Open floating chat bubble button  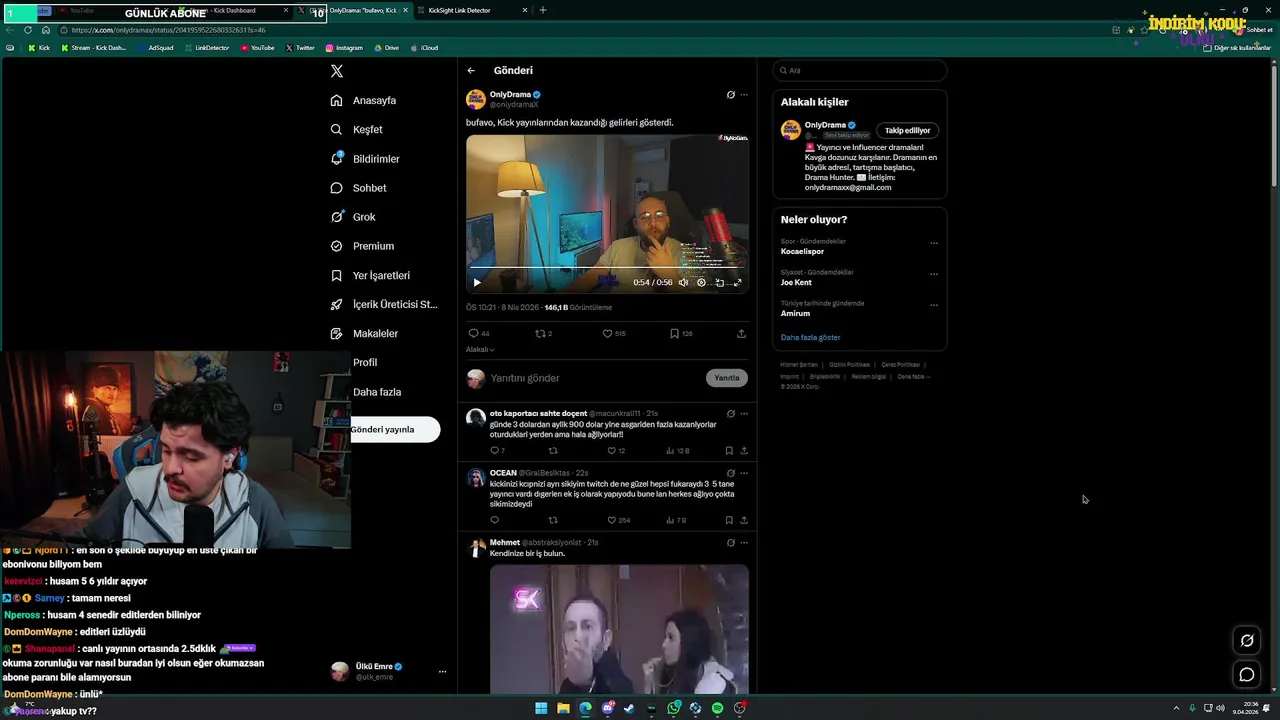[1247, 675]
